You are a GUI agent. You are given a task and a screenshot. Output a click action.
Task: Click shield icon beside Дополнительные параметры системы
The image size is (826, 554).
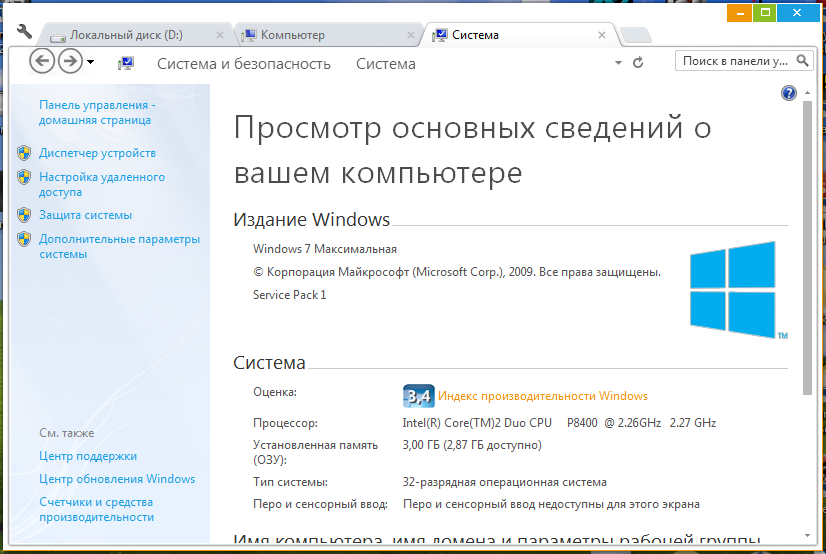[x=24, y=239]
